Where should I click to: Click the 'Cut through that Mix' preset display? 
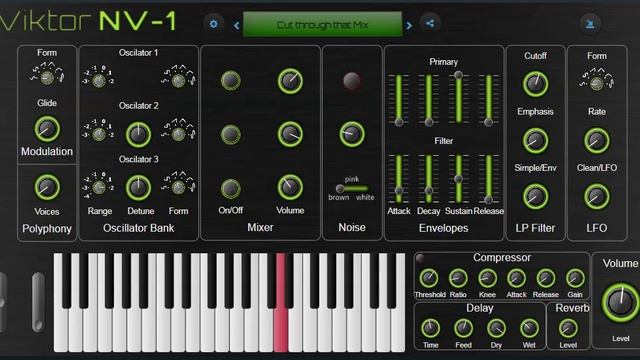[322, 25]
